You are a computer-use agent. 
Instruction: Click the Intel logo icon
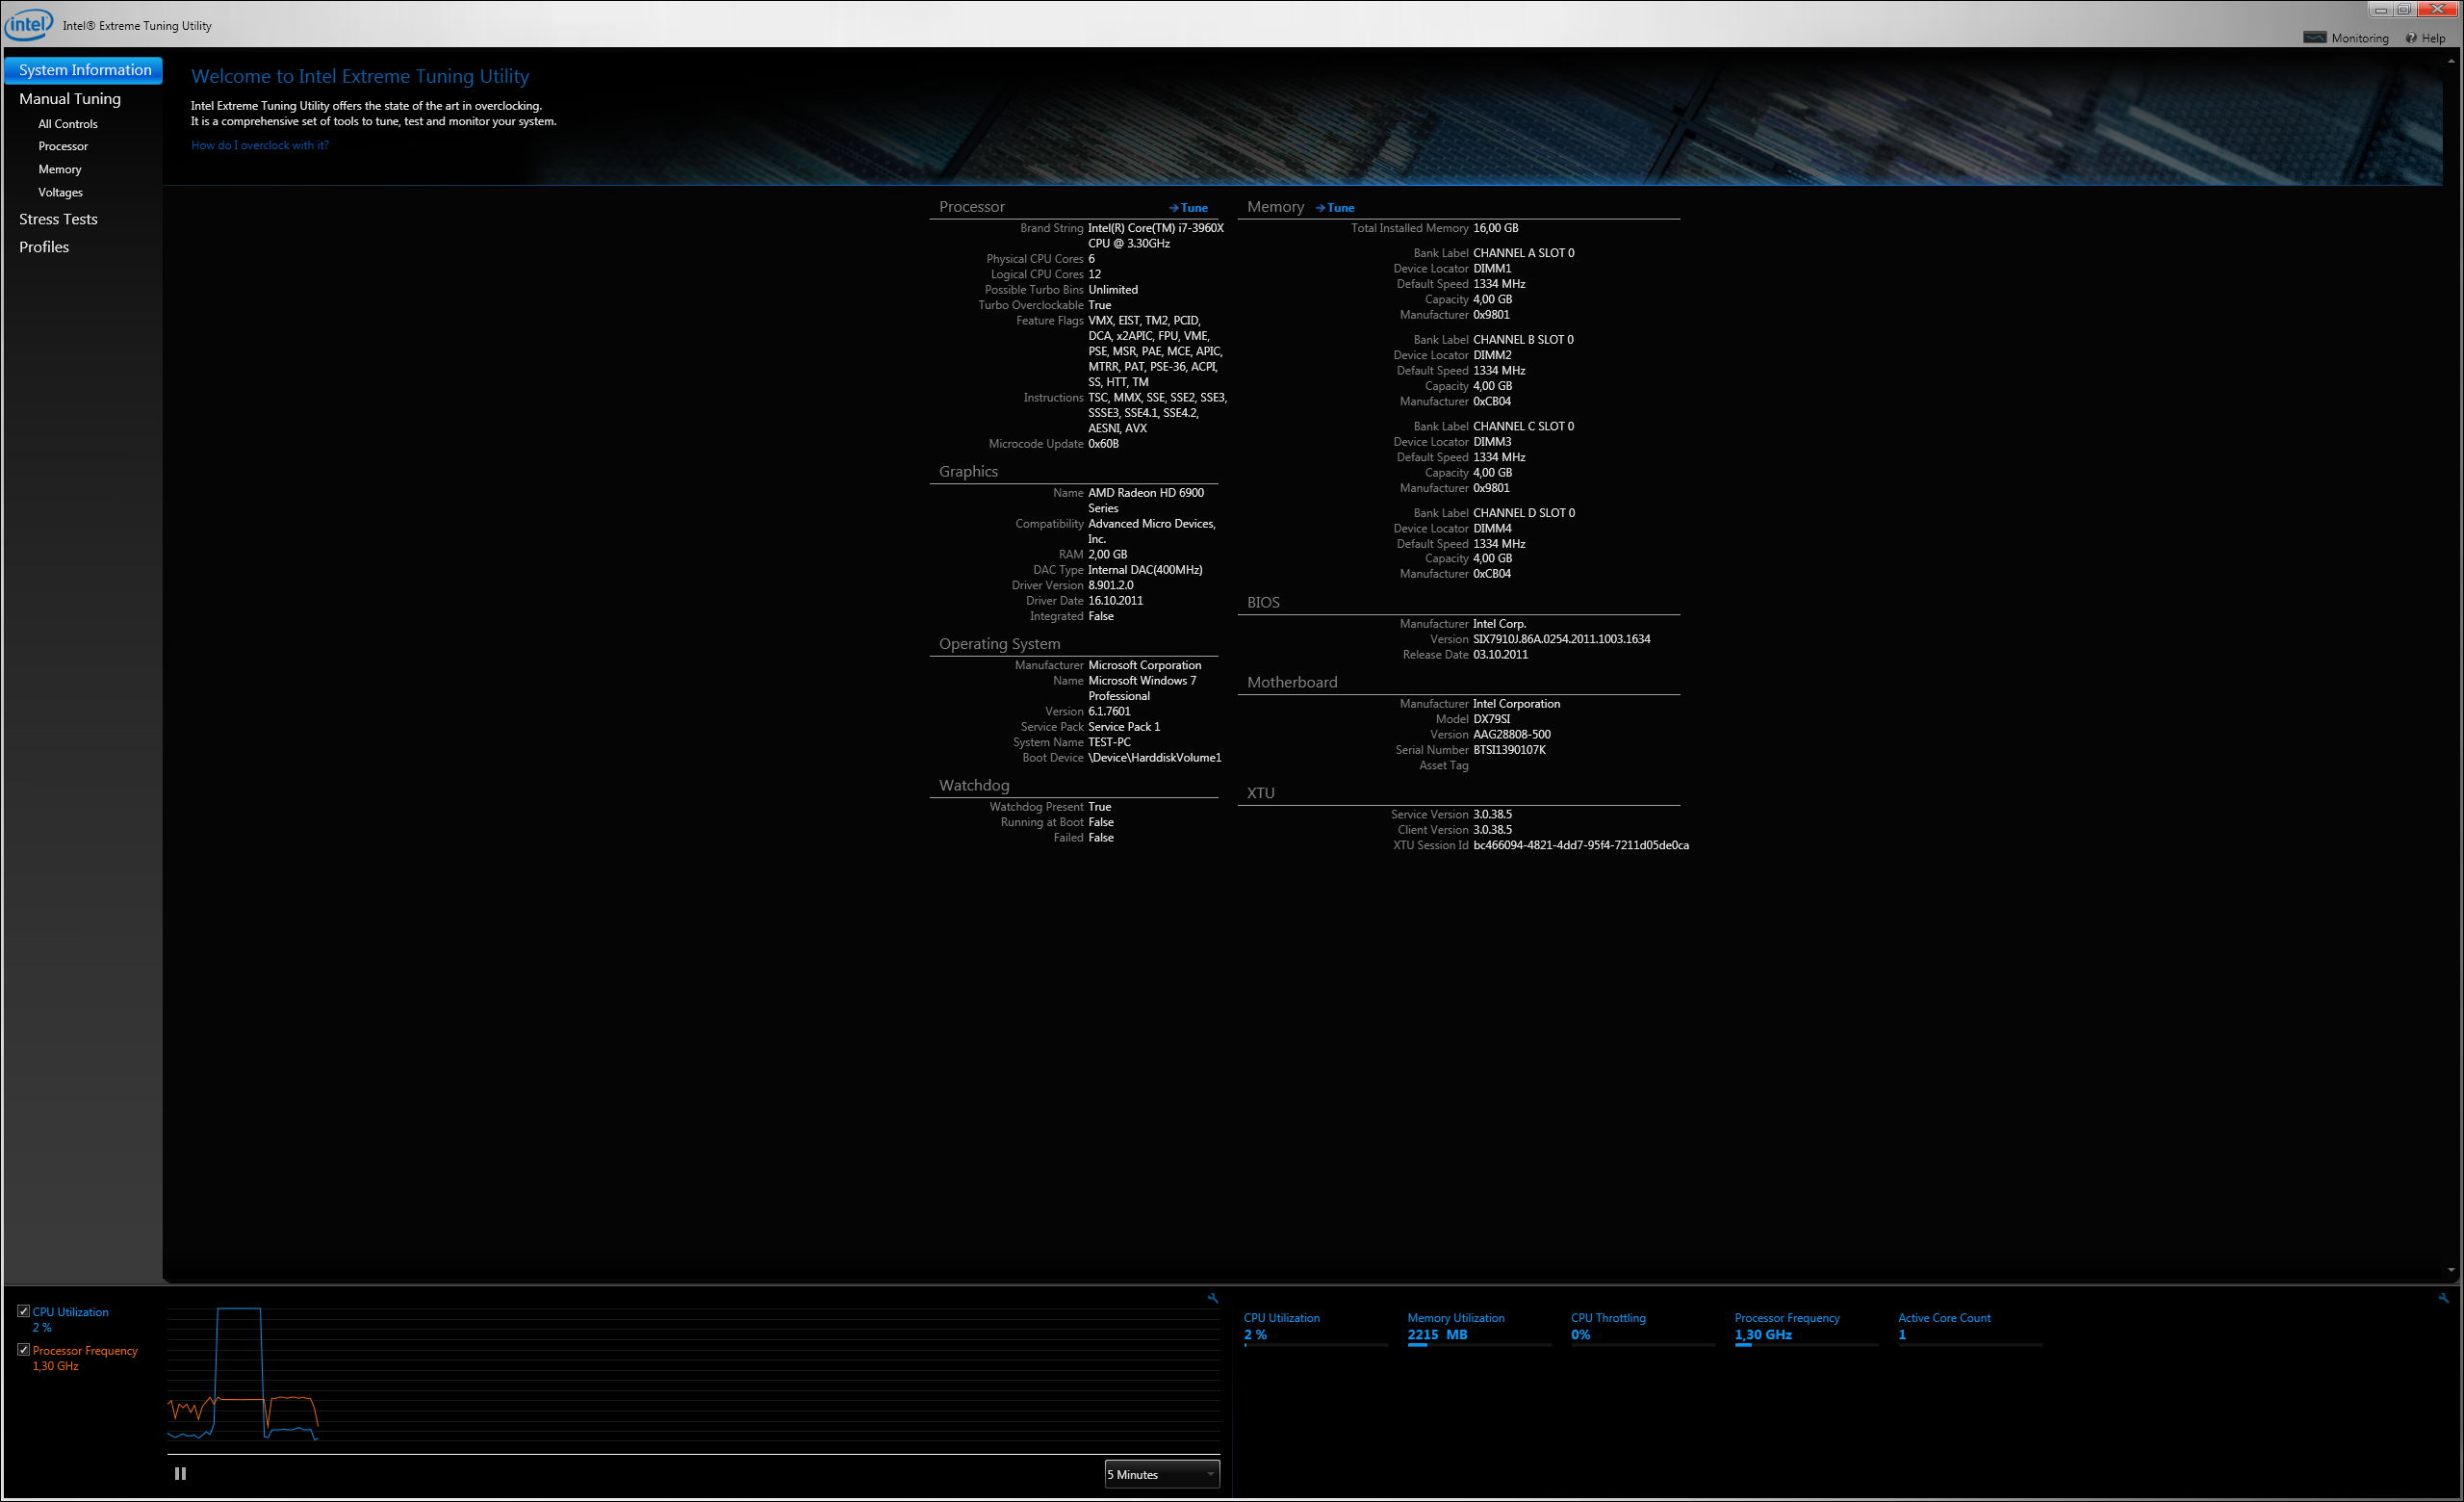tap(28, 24)
